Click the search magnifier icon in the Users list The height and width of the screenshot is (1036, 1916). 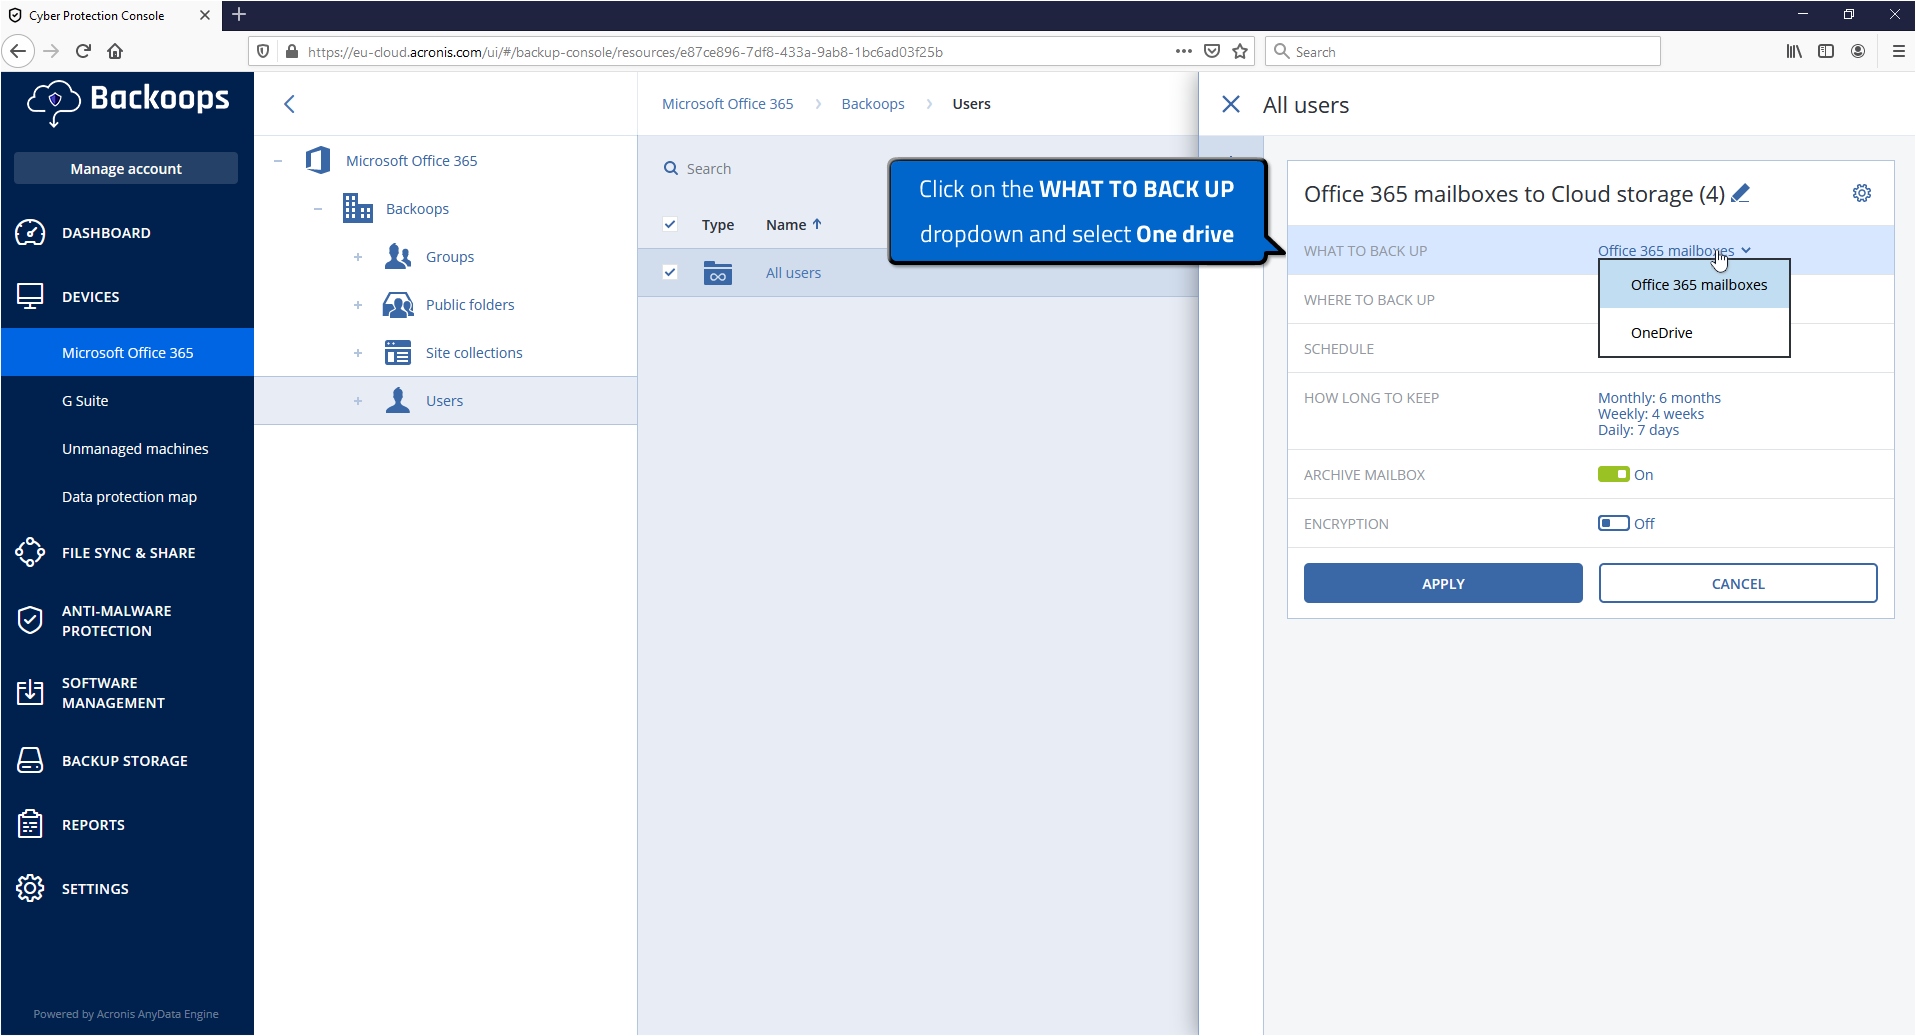[x=671, y=168]
